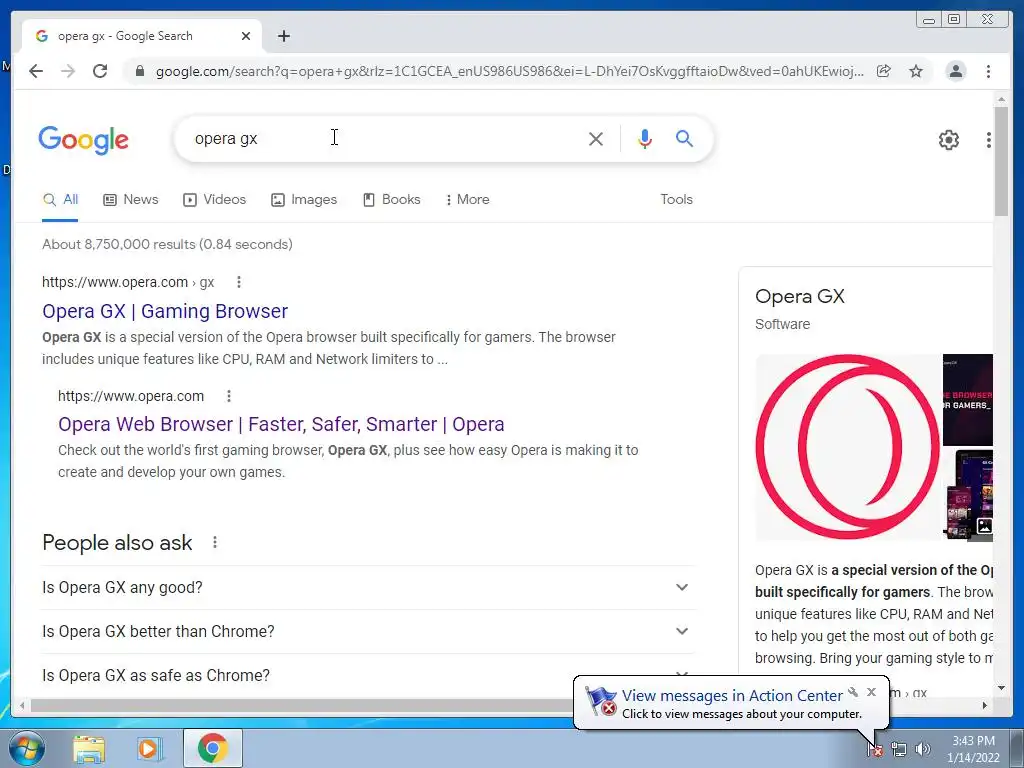
Task: Reload the page with the refresh icon
Action: point(100,71)
